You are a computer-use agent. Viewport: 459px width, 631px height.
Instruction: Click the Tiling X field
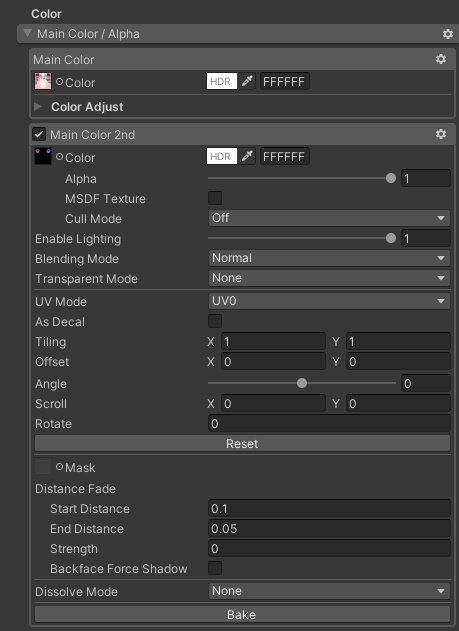click(273, 341)
